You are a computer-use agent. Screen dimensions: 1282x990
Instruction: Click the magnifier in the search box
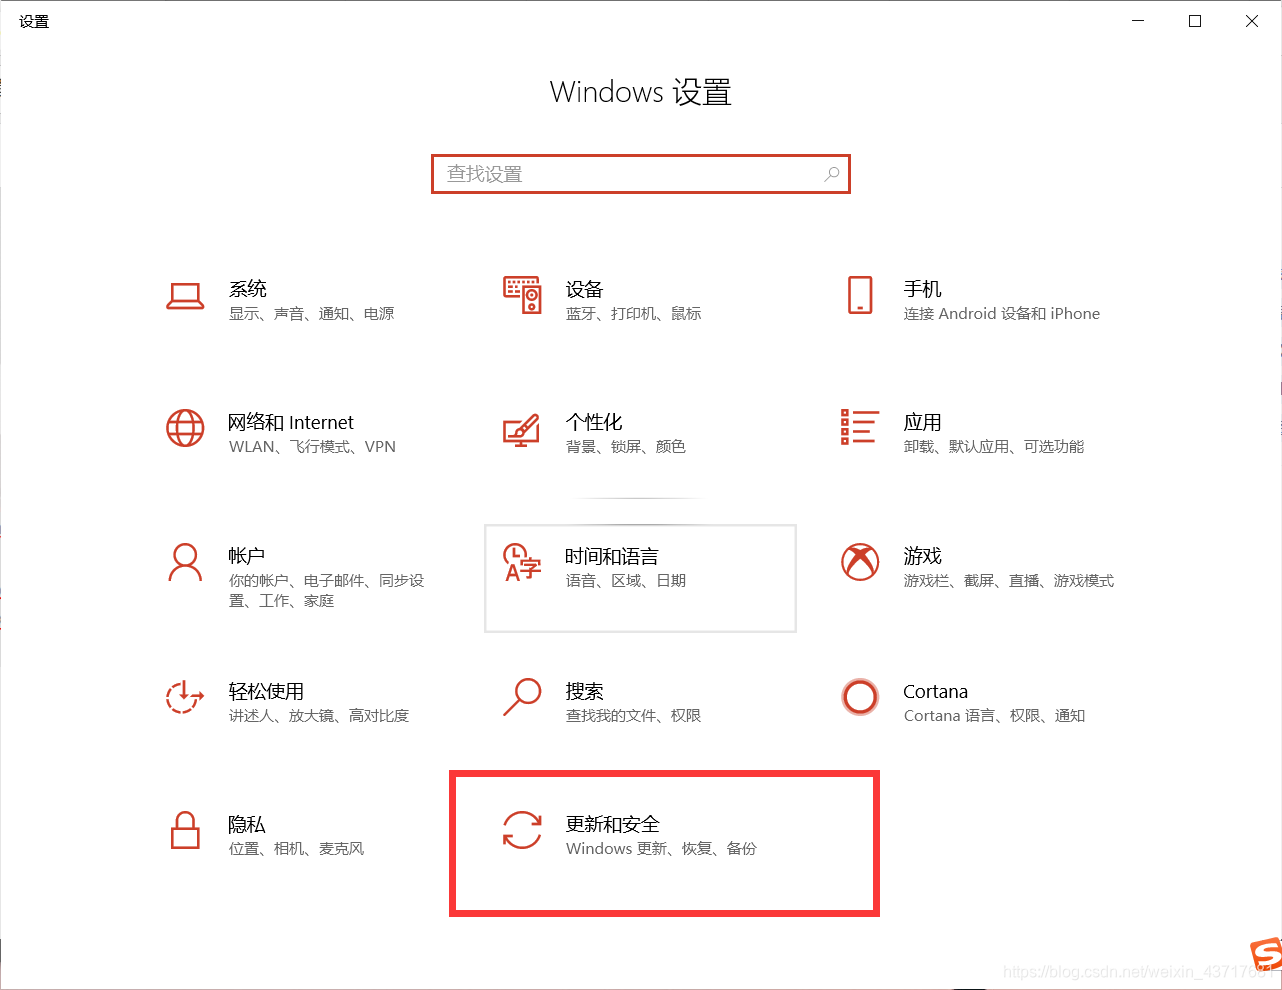(x=831, y=174)
